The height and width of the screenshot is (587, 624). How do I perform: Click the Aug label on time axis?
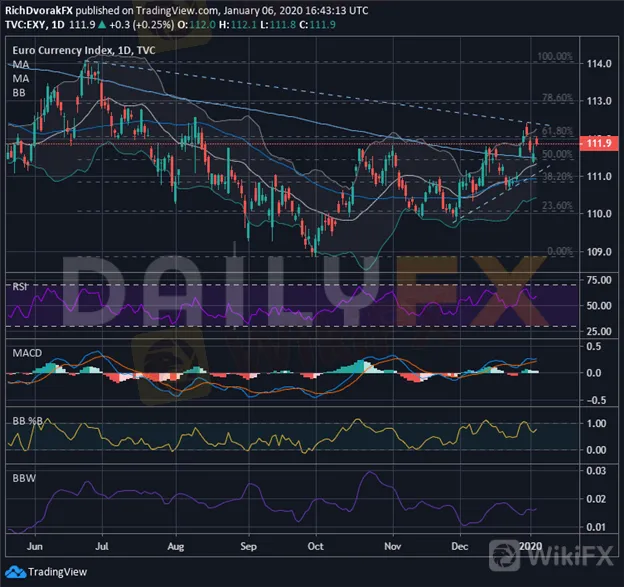point(176,547)
